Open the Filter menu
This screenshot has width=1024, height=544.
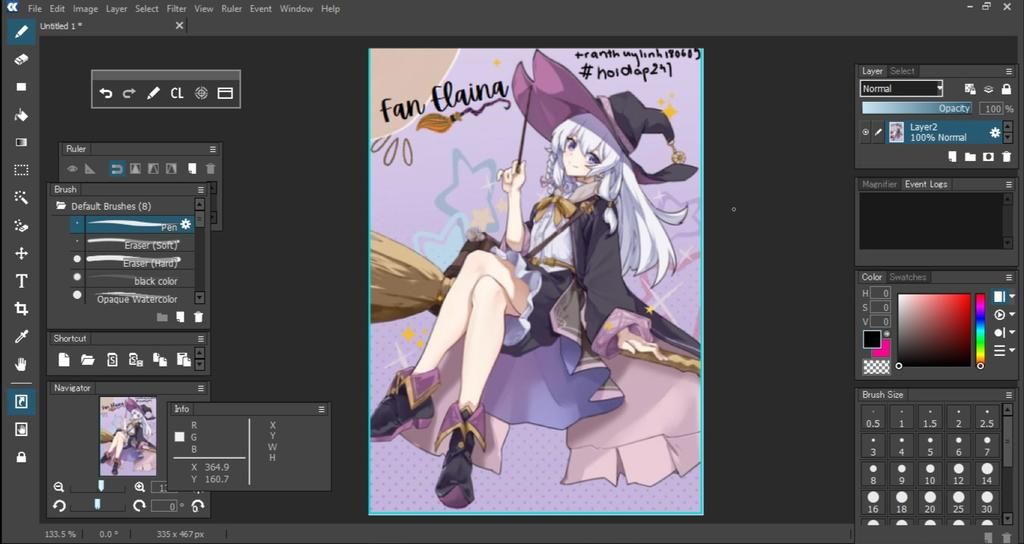pyautogui.click(x=176, y=8)
